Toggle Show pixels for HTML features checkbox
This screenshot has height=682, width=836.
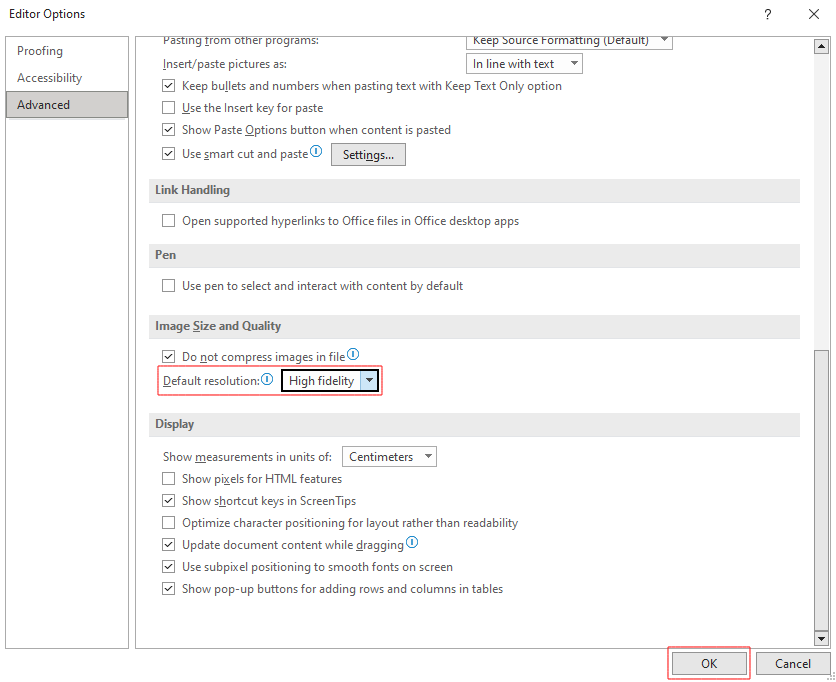coord(168,479)
